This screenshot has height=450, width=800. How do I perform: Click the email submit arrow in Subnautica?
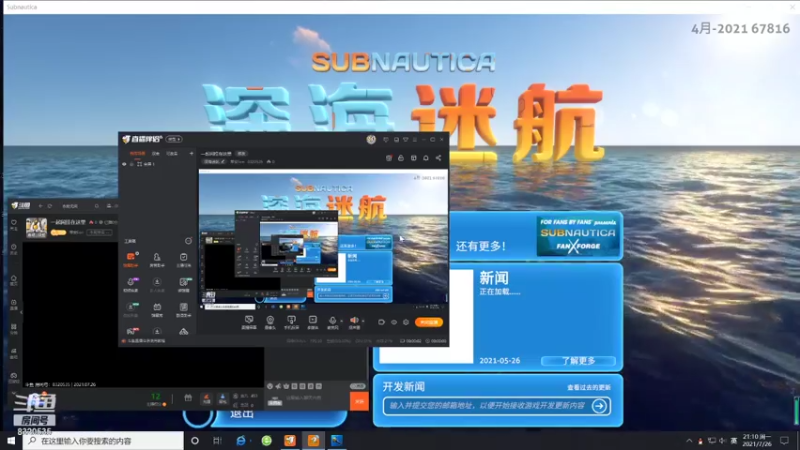[599, 406]
